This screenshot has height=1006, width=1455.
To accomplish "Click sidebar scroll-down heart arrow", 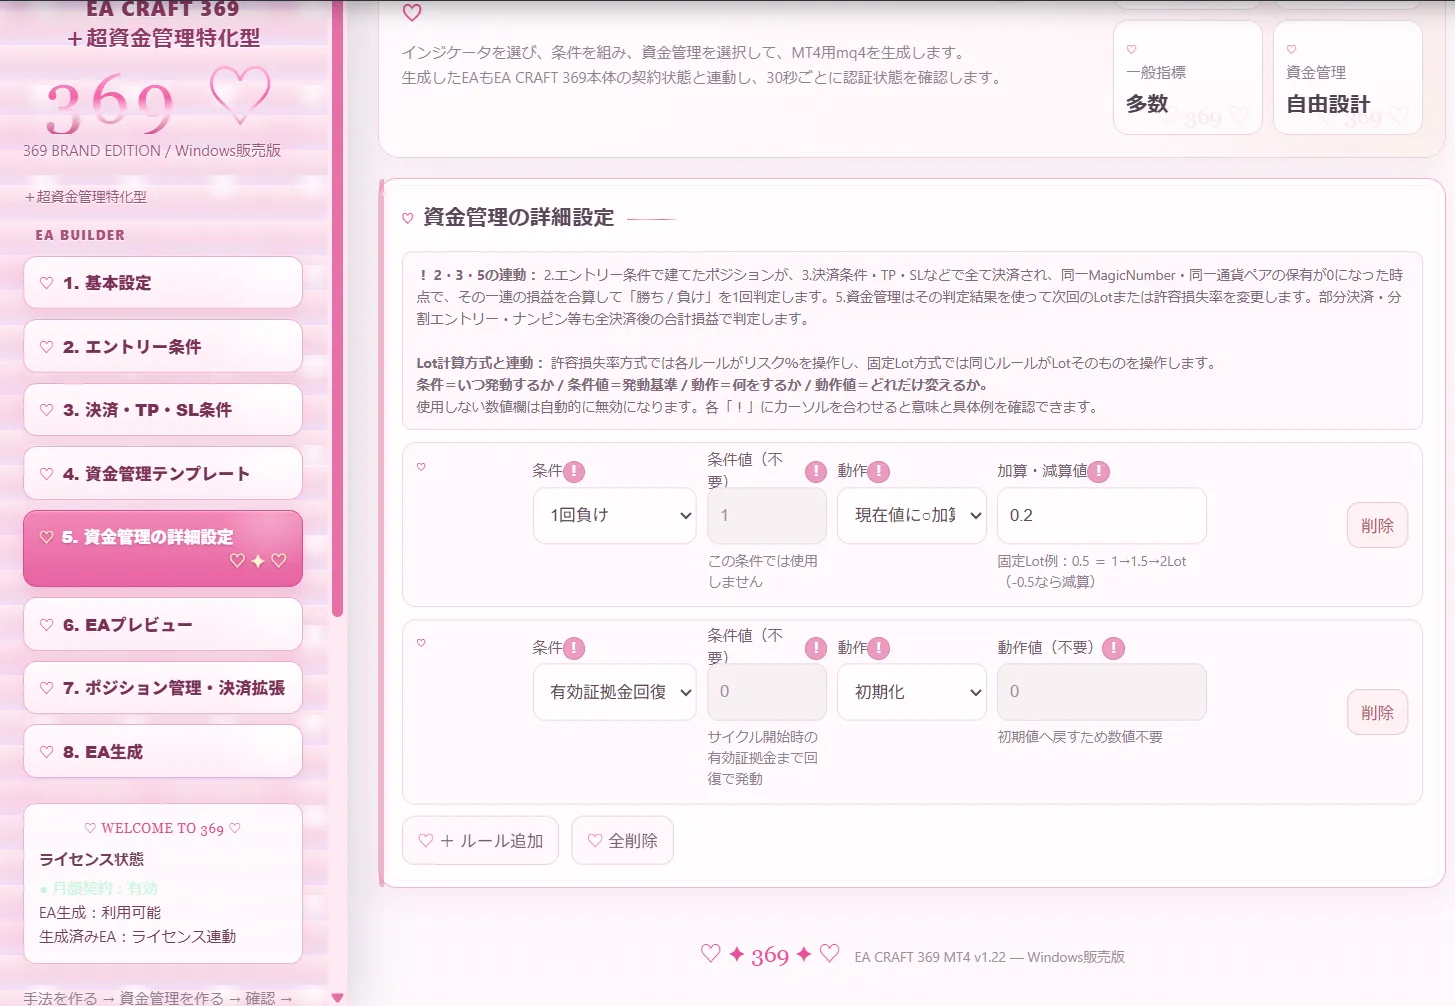I will click(x=338, y=997).
